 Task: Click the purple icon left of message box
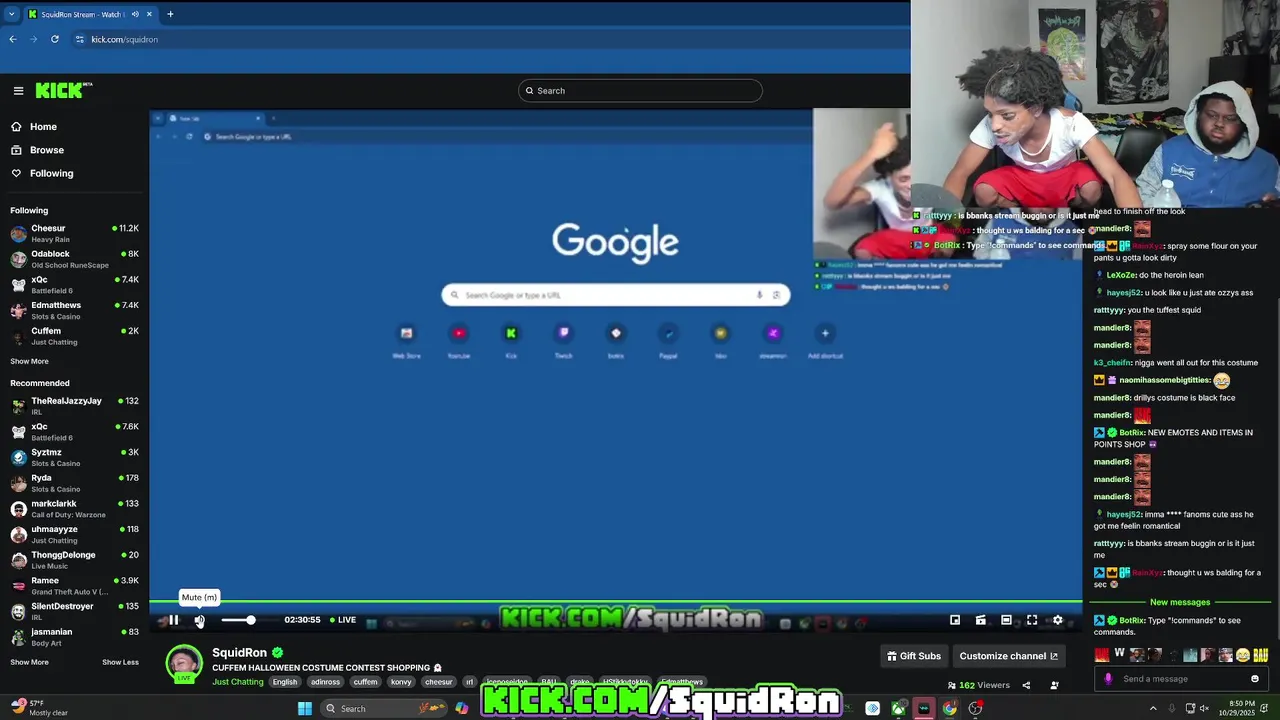pyautogui.click(x=1108, y=679)
